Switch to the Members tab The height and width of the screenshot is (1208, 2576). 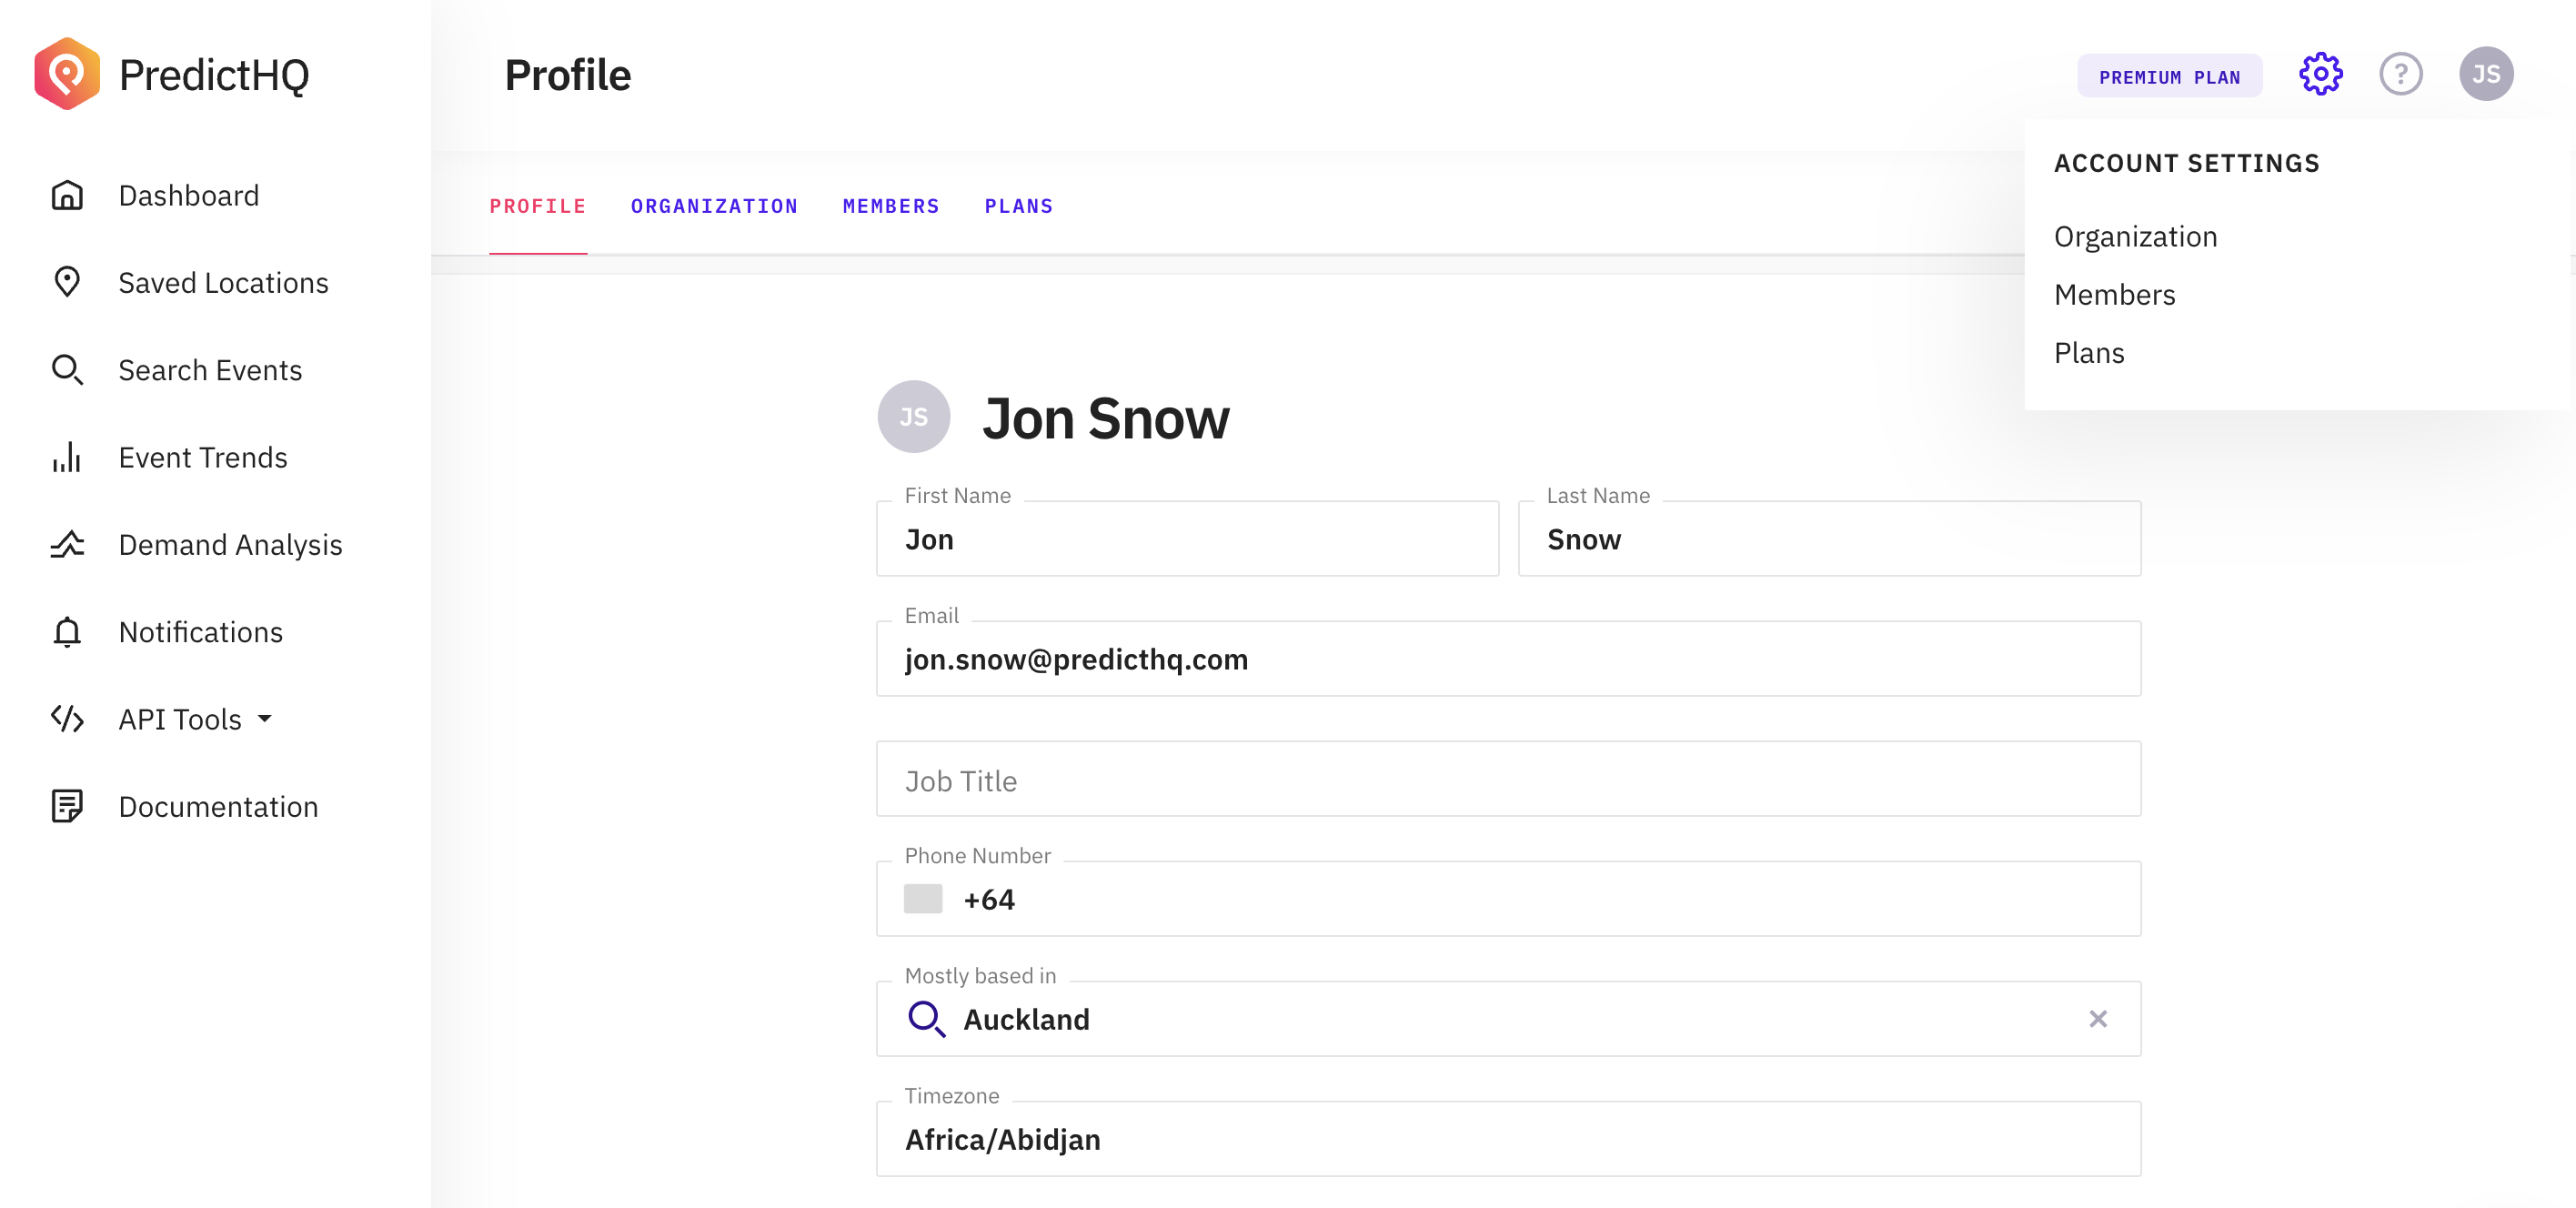(x=891, y=206)
